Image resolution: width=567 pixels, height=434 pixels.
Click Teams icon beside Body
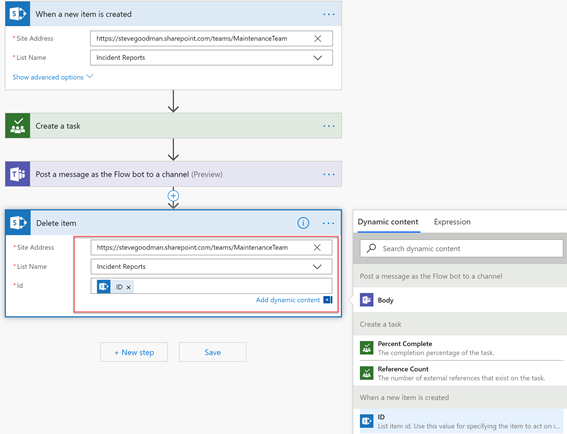click(366, 300)
